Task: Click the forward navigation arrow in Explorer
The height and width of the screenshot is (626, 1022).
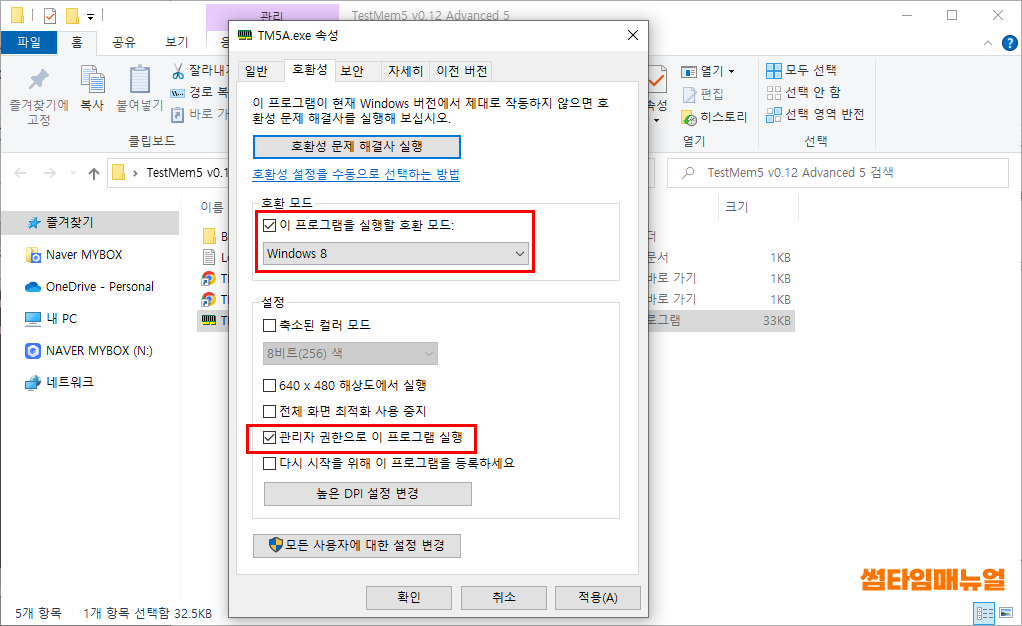Action: pyautogui.click(x=50, y=173)
